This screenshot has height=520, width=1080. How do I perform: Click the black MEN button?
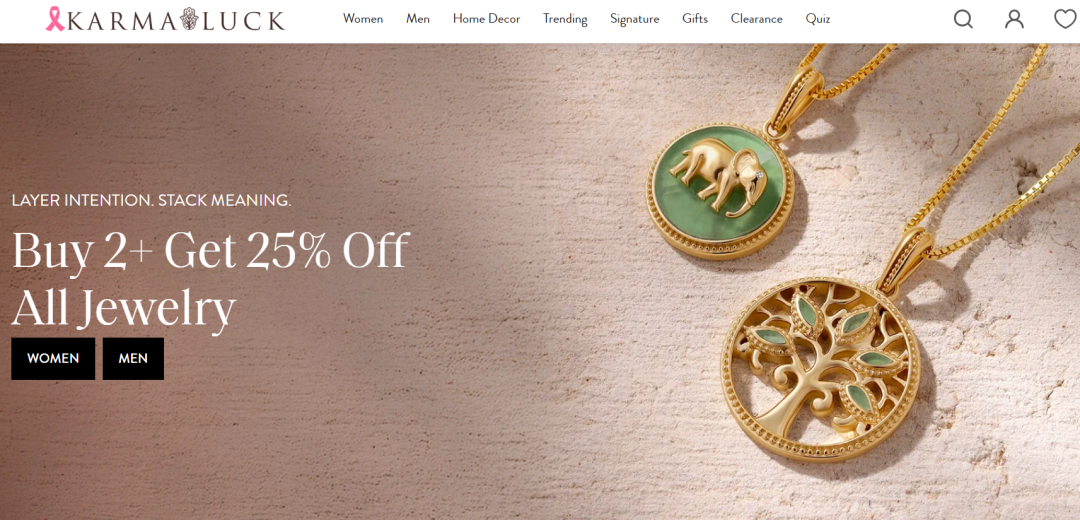pyautogui.click(x=133, y=358)
